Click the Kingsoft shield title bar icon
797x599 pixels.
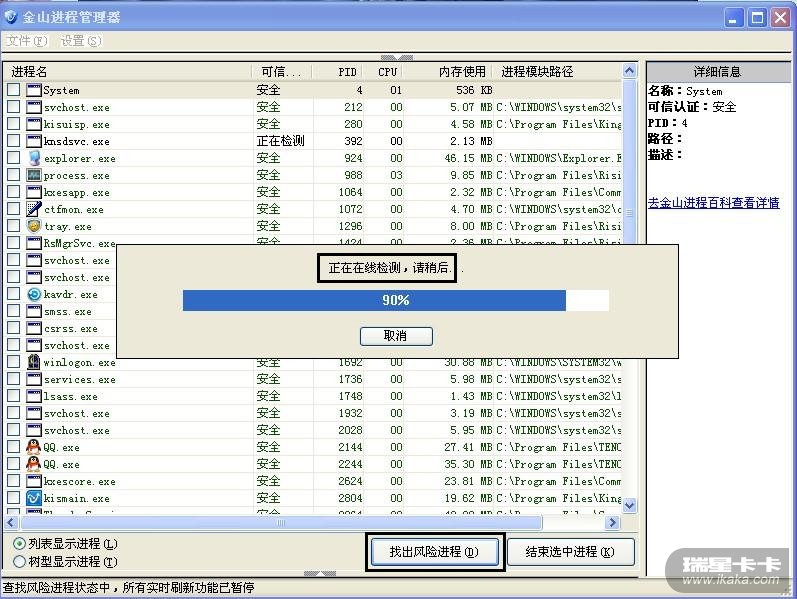[11, 17]
